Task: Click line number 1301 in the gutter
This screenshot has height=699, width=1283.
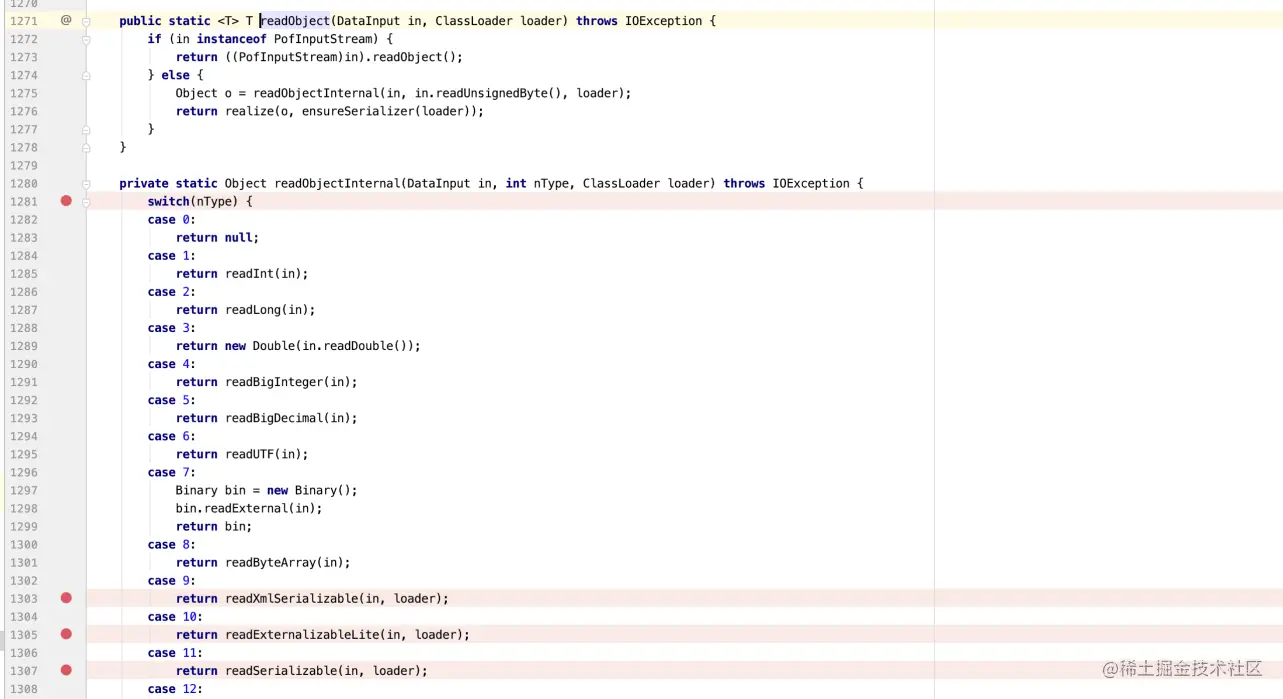Action: [24, 562]
